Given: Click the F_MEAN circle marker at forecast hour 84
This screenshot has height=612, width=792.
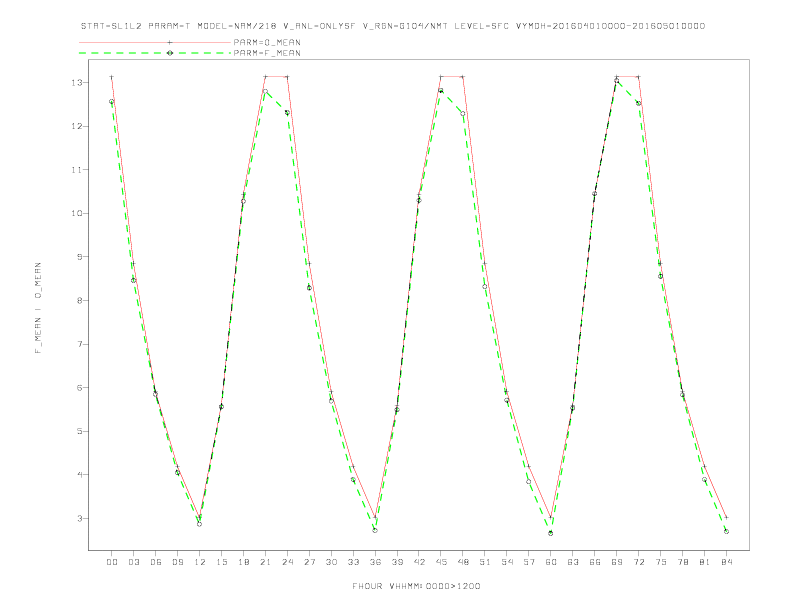Looking at the screenshot, I should tap(726, 531).
